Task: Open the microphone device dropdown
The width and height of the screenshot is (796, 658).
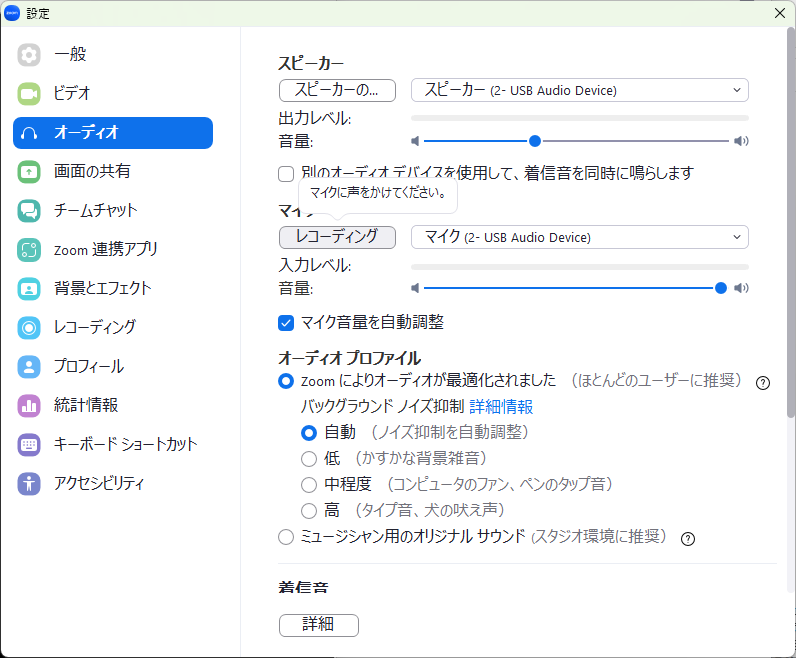Action: pos(580,237)
